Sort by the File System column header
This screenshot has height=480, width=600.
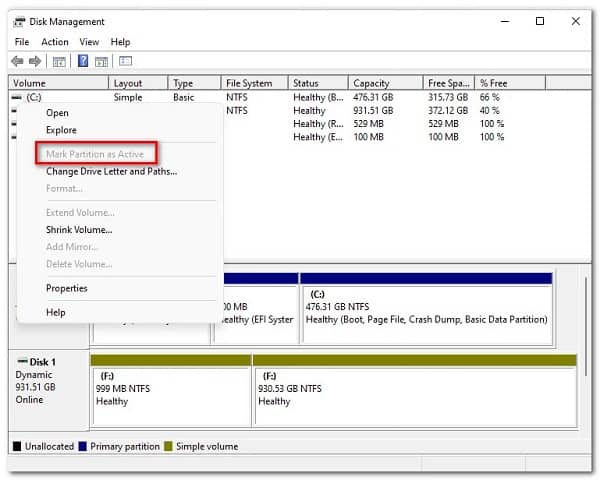click(254, 83)
